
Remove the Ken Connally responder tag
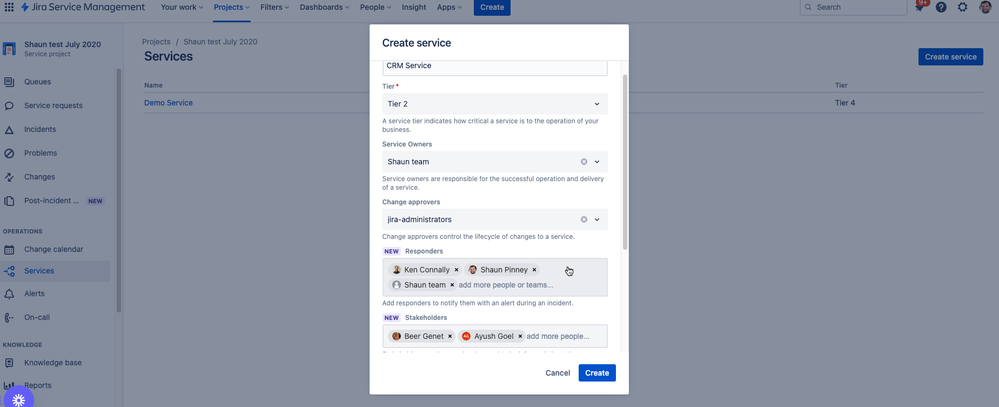click(x=456, y=269)
